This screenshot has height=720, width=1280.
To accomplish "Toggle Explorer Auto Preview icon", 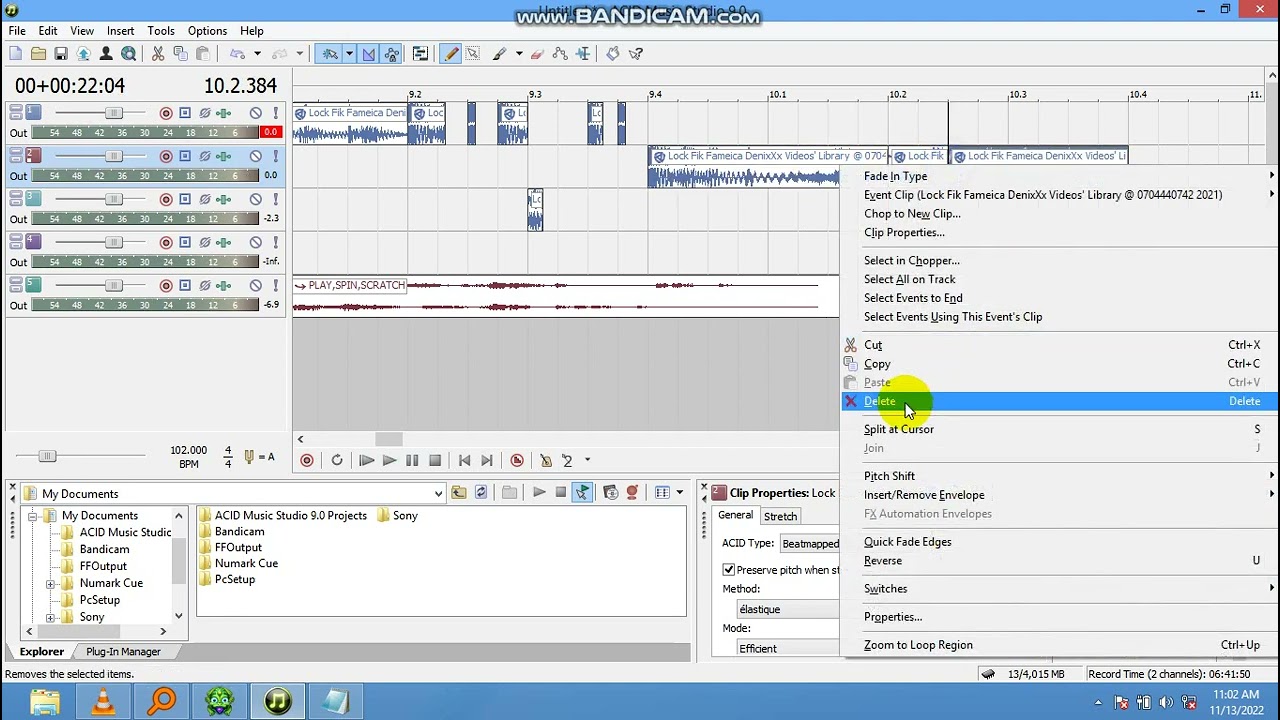I will pyautogui.click(x=582, y=493).
